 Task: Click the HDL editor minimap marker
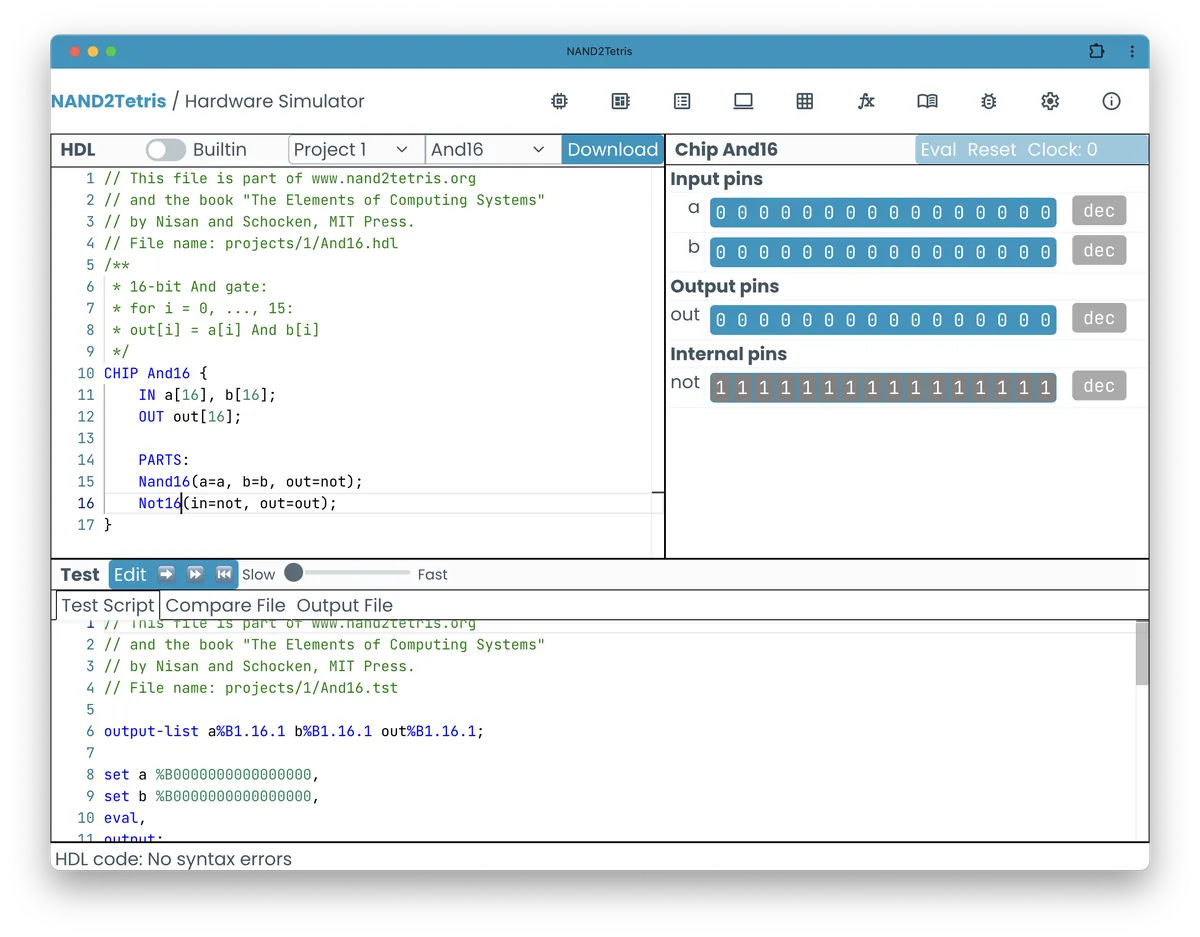(x=657, y=492)
